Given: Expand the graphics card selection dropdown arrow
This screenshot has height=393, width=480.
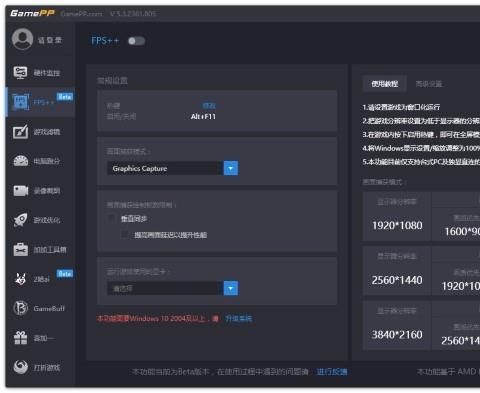Looking at the screenshot, I should click(x=231, y=288).
